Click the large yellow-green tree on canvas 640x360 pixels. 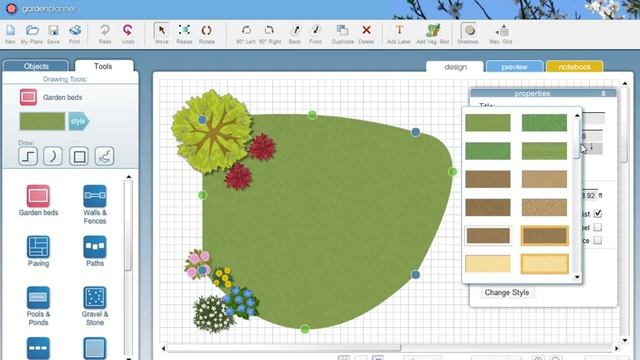pyautogui.click(x=211, y=131)
